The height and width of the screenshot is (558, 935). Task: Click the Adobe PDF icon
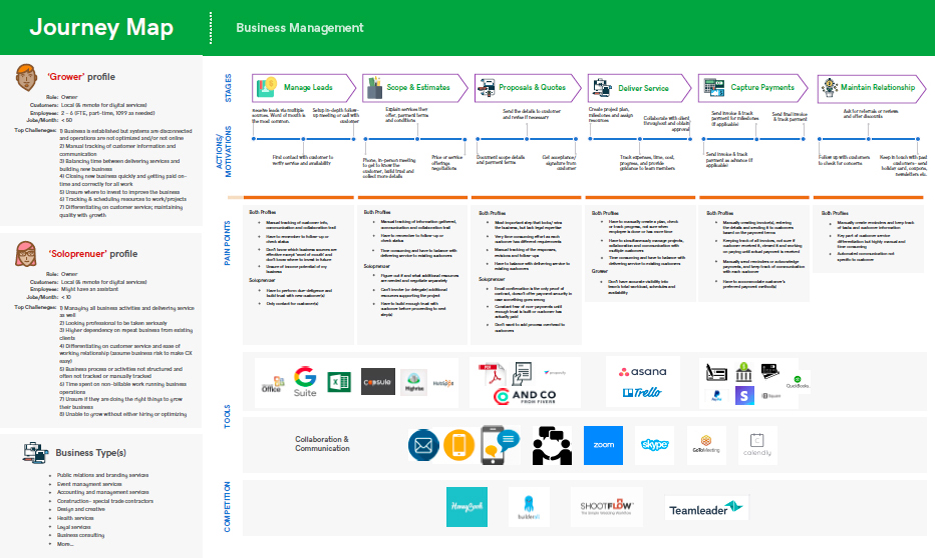[491, 374]
